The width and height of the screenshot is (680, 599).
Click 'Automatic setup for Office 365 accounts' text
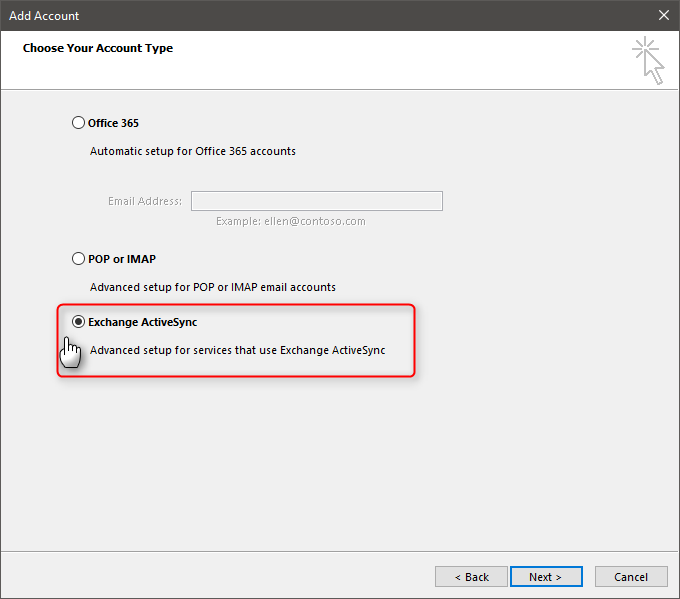(193, 151)
